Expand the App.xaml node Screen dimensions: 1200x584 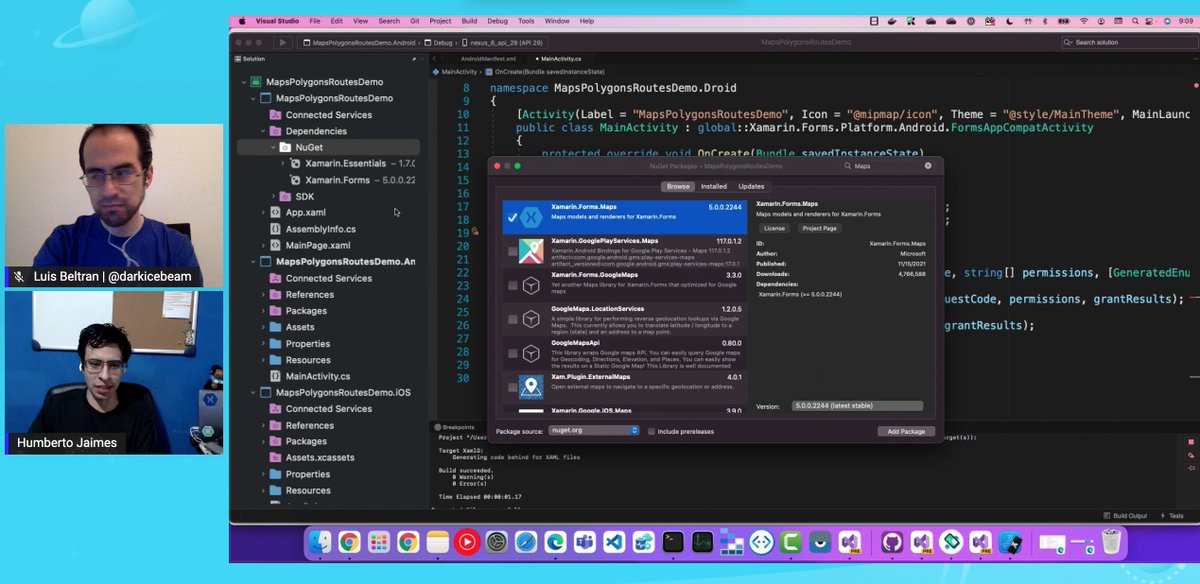click(264, 213)
